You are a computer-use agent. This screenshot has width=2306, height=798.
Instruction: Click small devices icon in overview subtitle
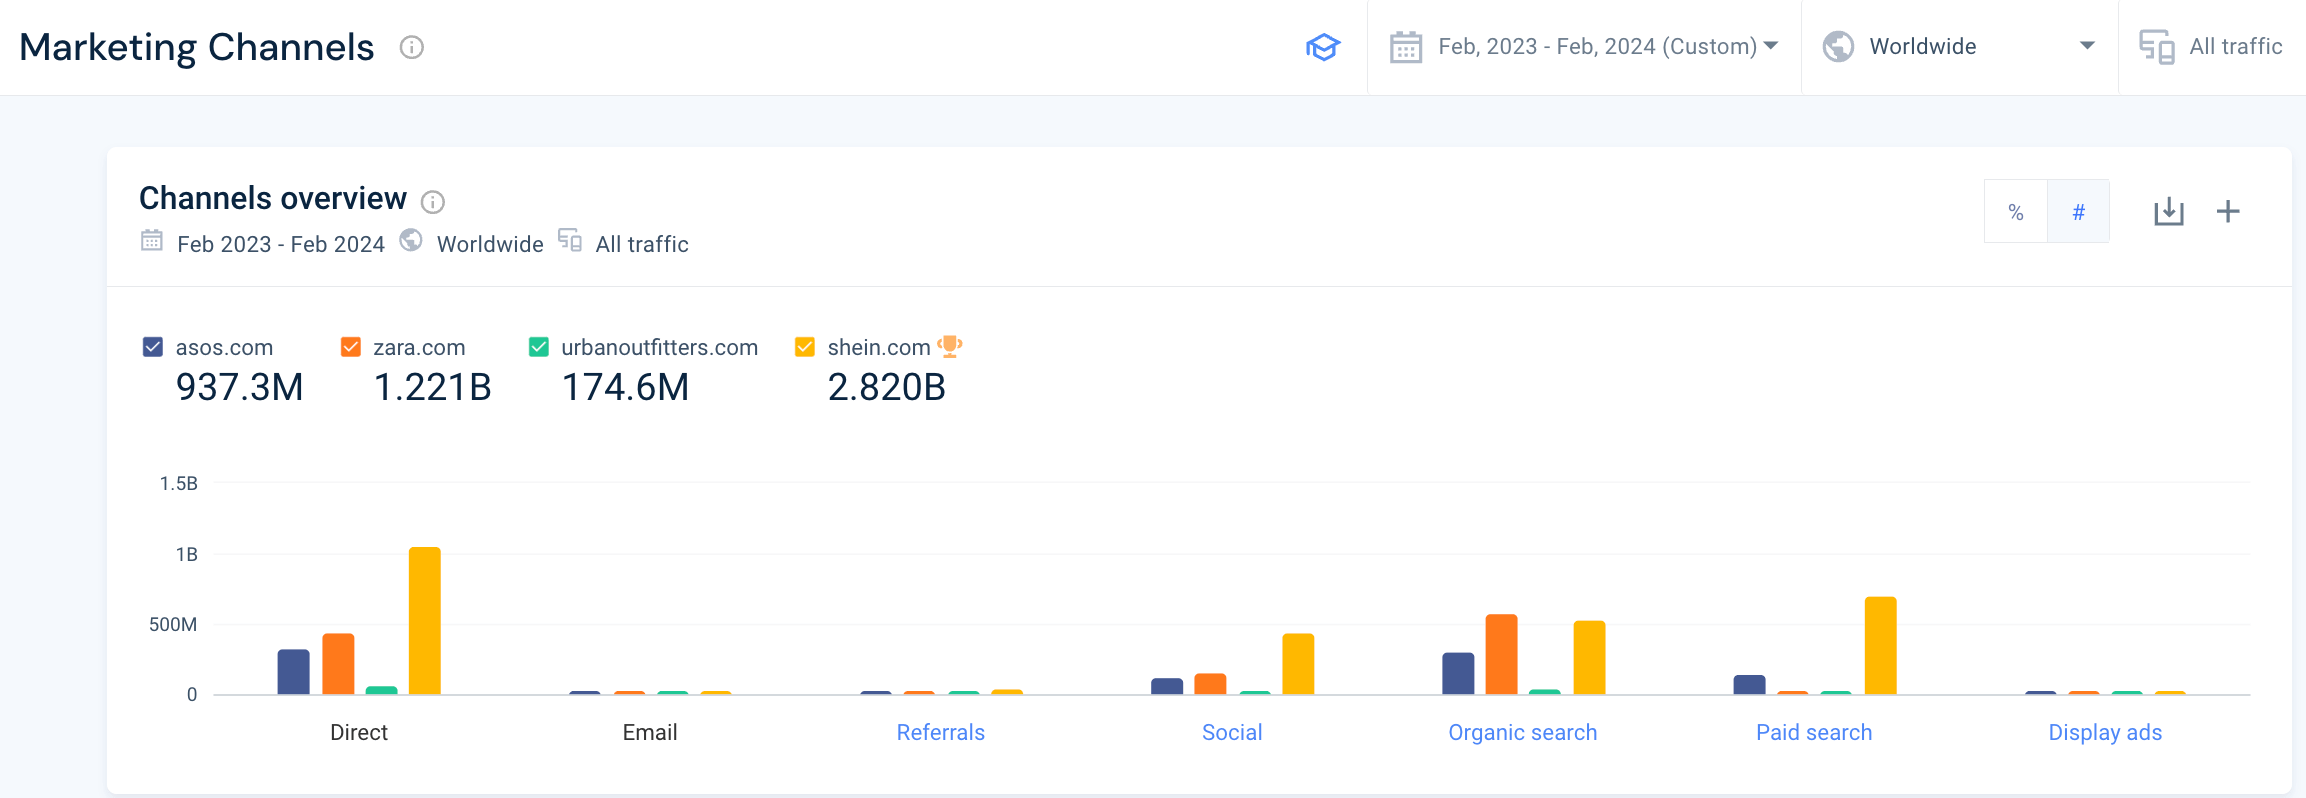tap(570, 240)
